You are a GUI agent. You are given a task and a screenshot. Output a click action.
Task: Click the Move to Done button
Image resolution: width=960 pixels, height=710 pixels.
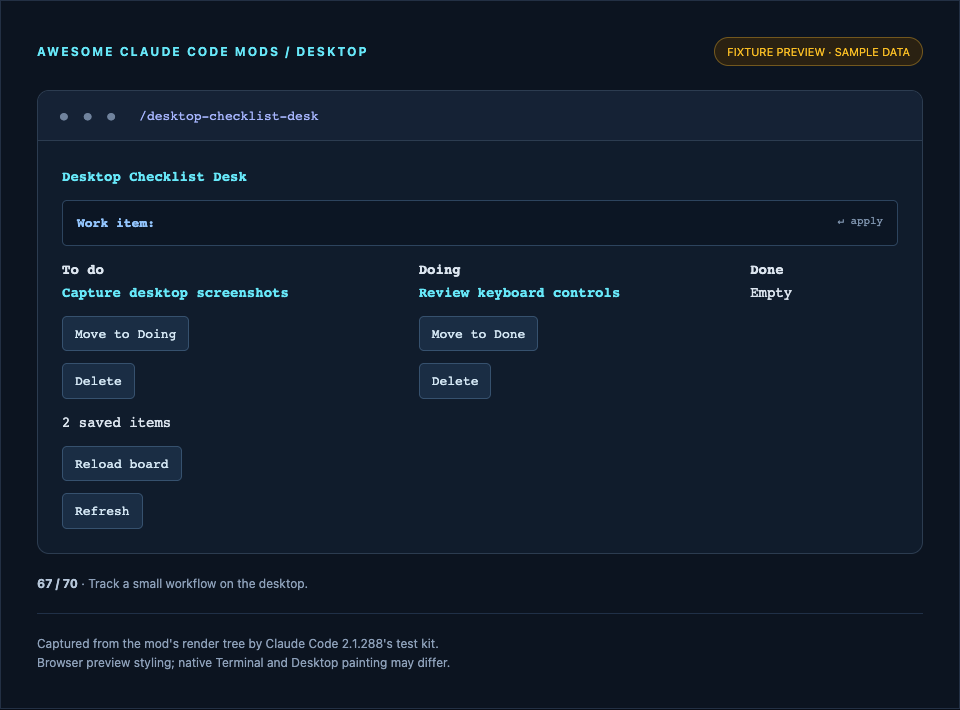[x=478, y=334]
